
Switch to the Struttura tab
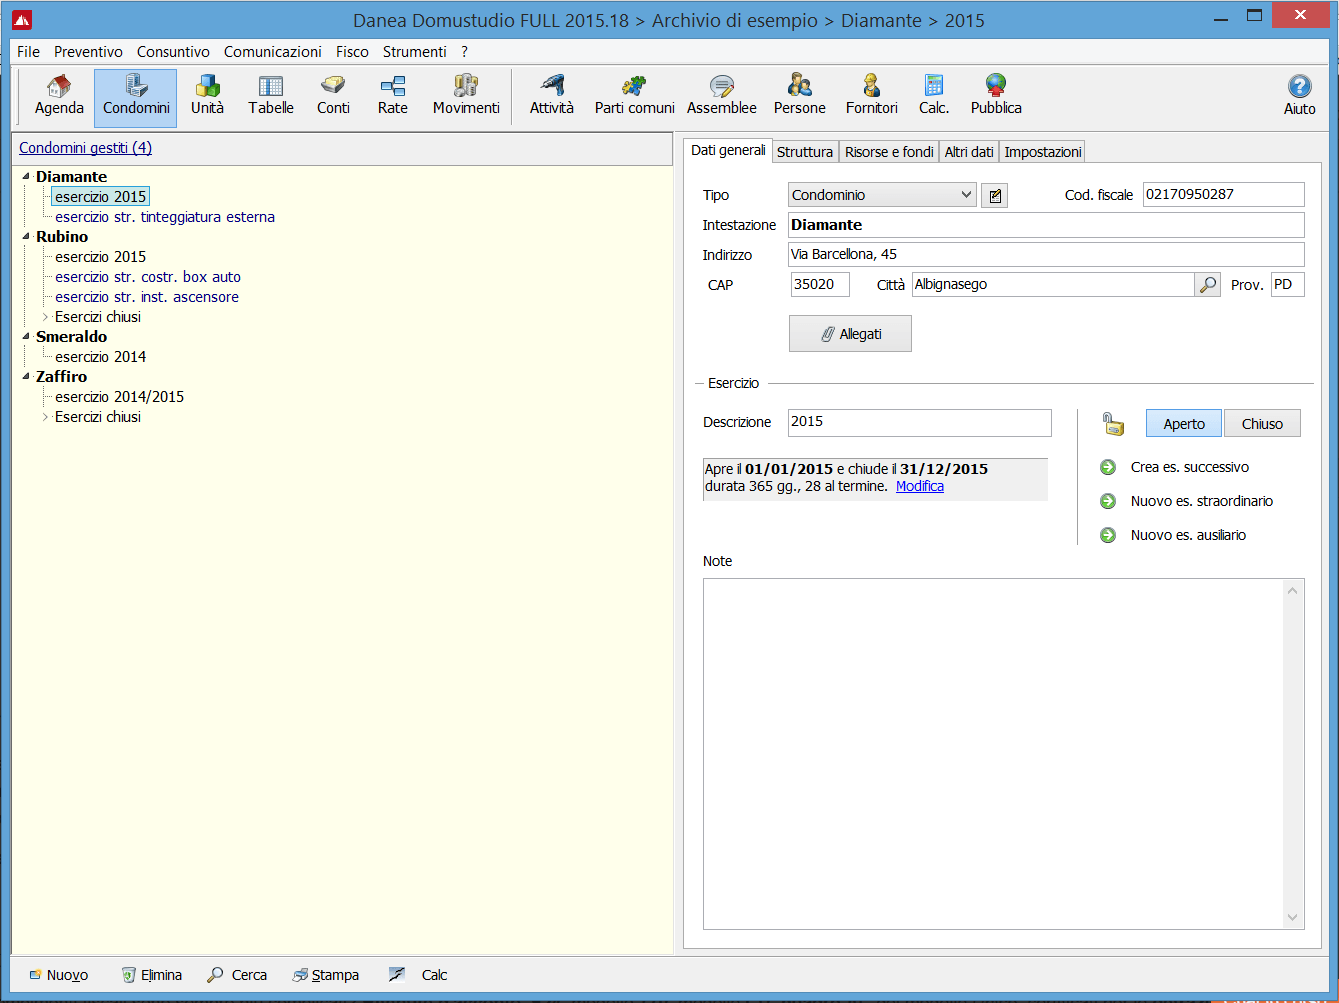click(805, 152)
